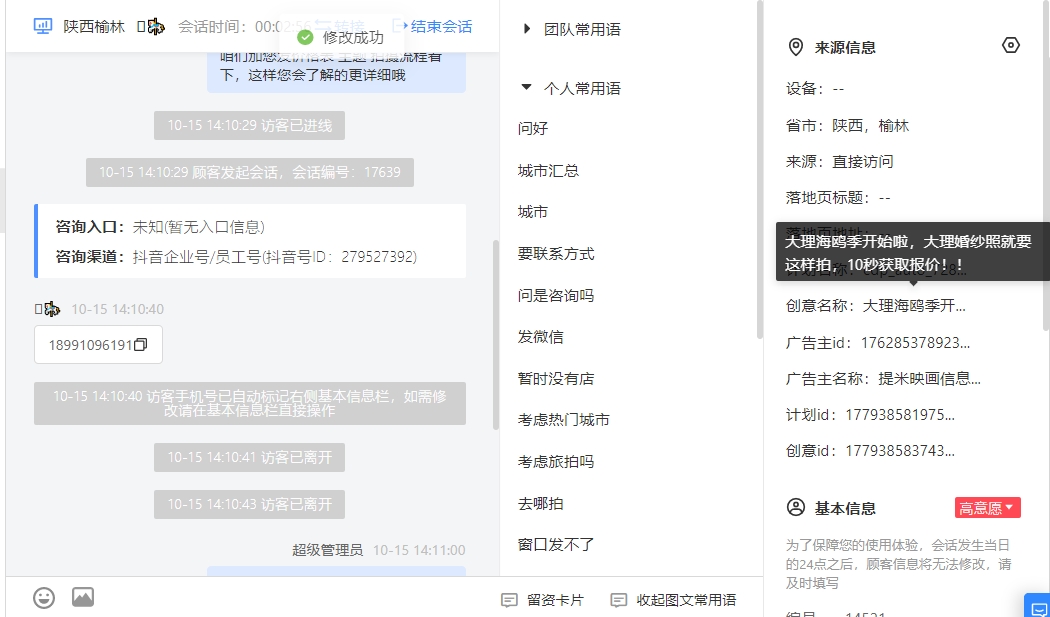This screenshot has height=617, width=1050.
Task: Collapse the 个人常用语 section
Action: click(x=526, y=87)
